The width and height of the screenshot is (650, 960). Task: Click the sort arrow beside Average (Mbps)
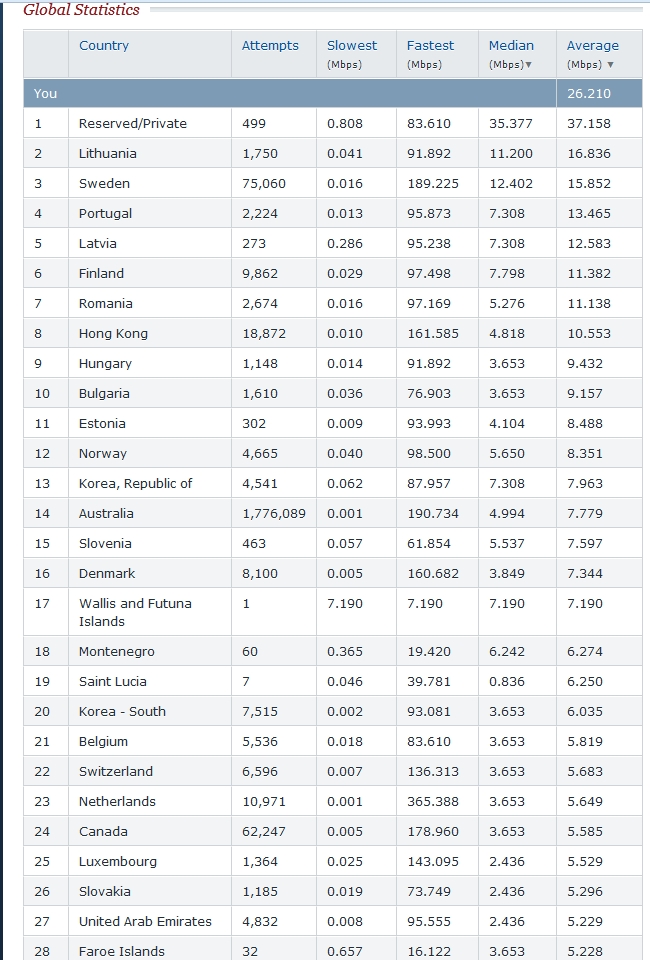click(x=610, y=65)
